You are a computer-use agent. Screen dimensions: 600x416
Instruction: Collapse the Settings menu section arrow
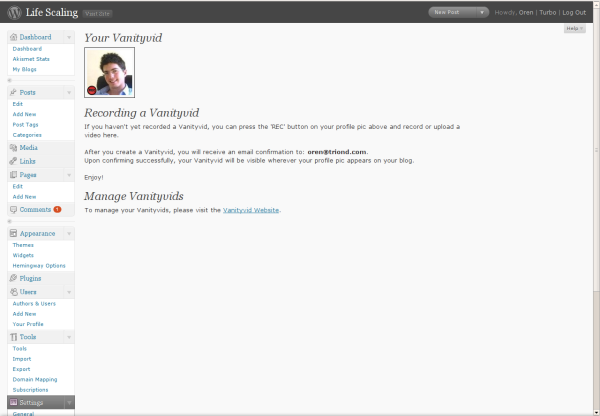click(69, 403)
